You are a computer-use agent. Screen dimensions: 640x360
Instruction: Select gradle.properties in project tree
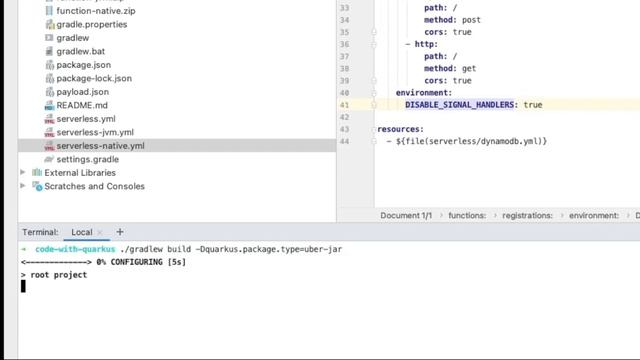[x=92, y=24]
